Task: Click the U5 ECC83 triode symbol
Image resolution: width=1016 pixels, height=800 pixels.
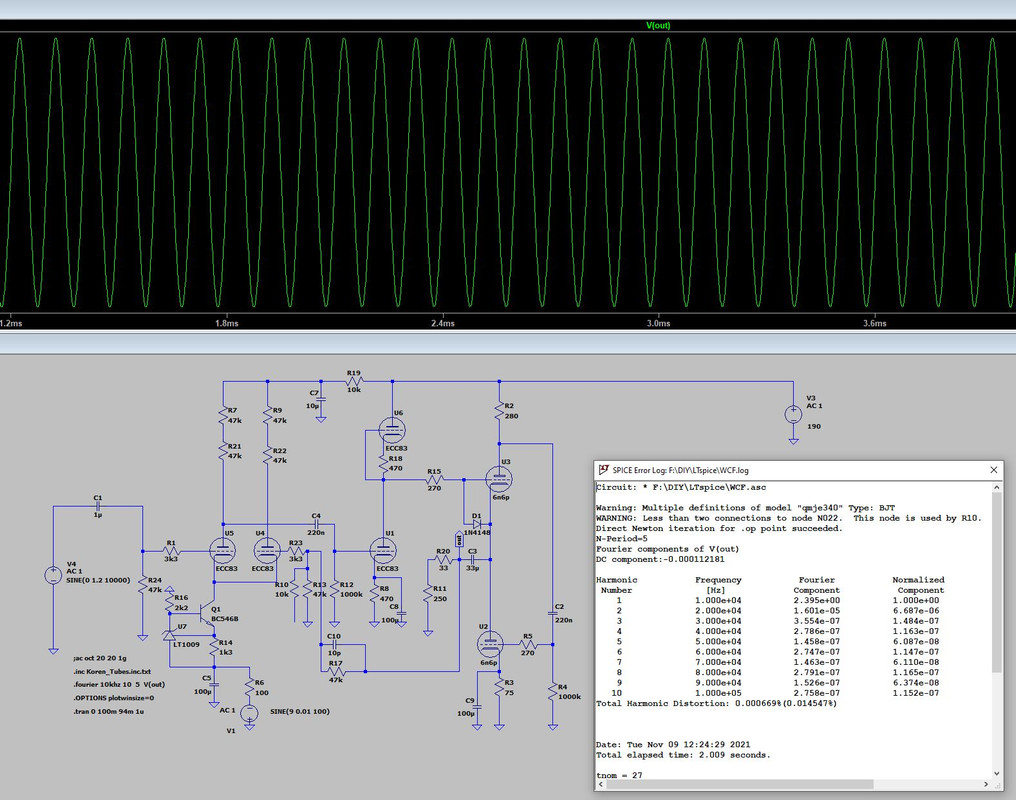Action: coord(222,551)
